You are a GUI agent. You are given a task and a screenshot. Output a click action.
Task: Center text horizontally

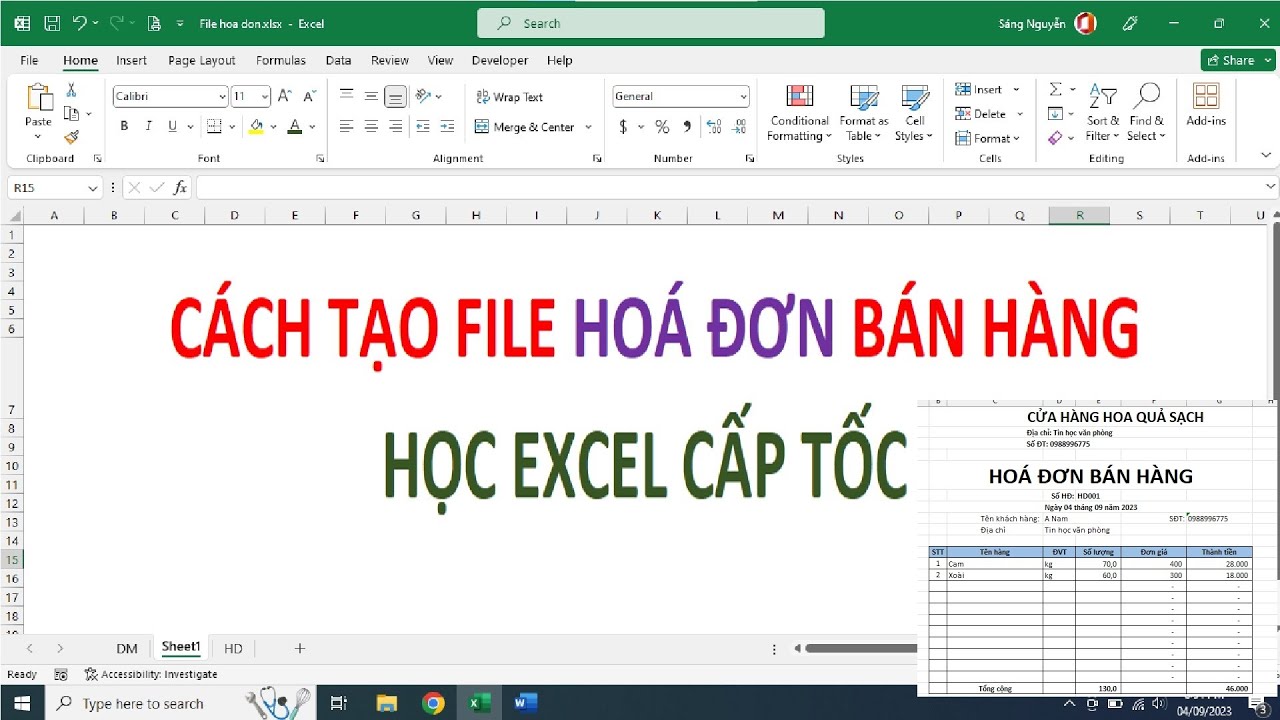click(x=371, y=126)
